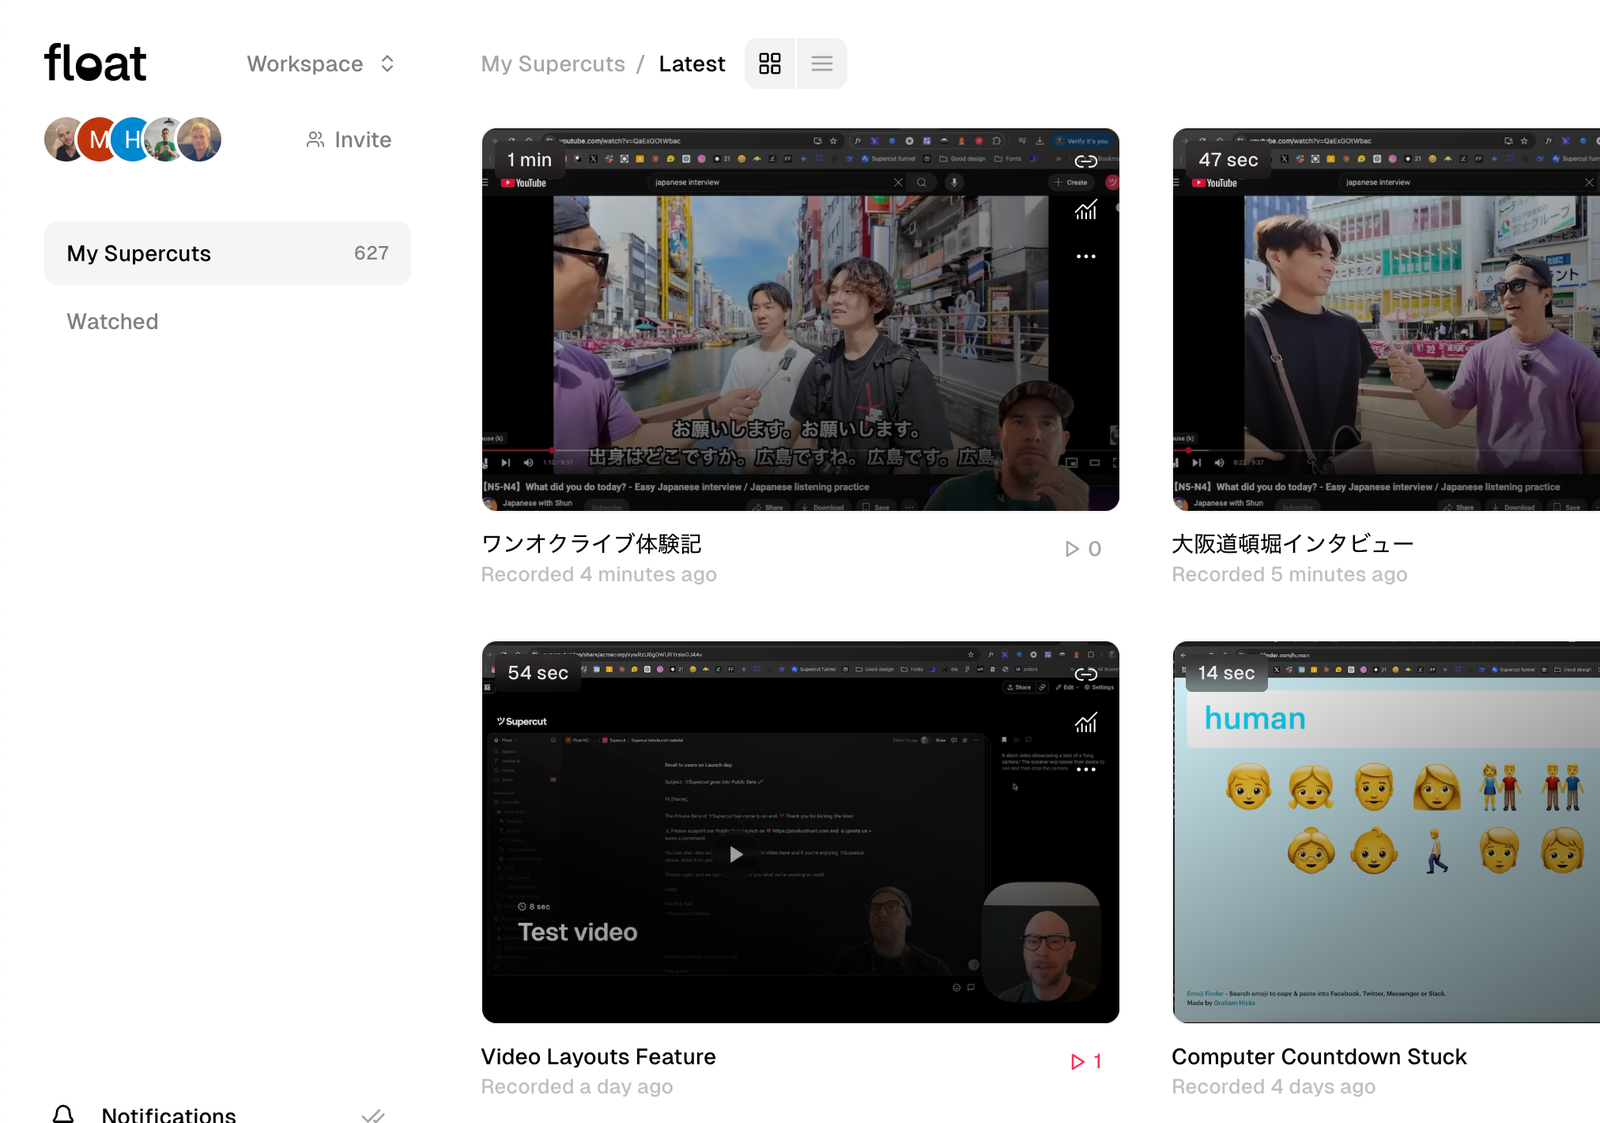Click the play count 0 indicator

click(x=1083, y=549)
